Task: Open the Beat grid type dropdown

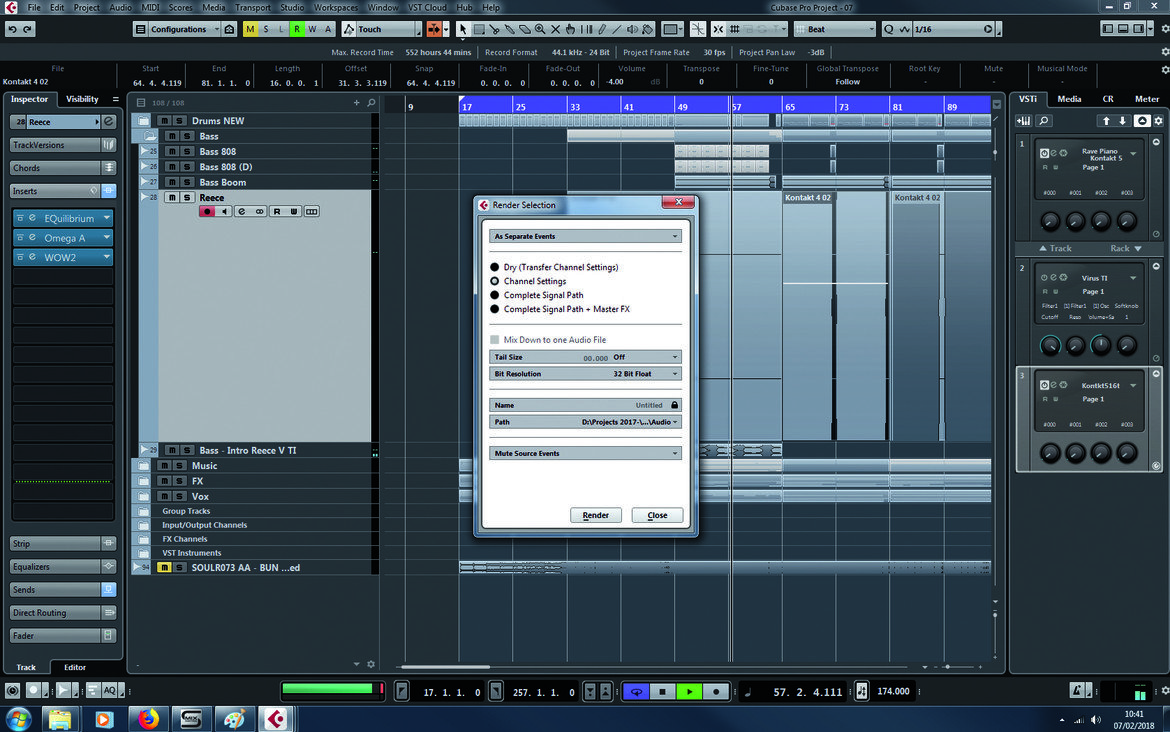Action: (834, 29)
